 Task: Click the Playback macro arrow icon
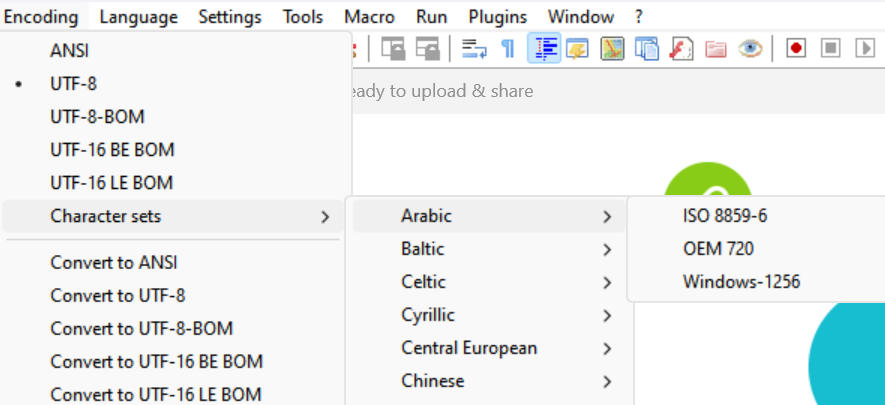[x=864, y=48]
